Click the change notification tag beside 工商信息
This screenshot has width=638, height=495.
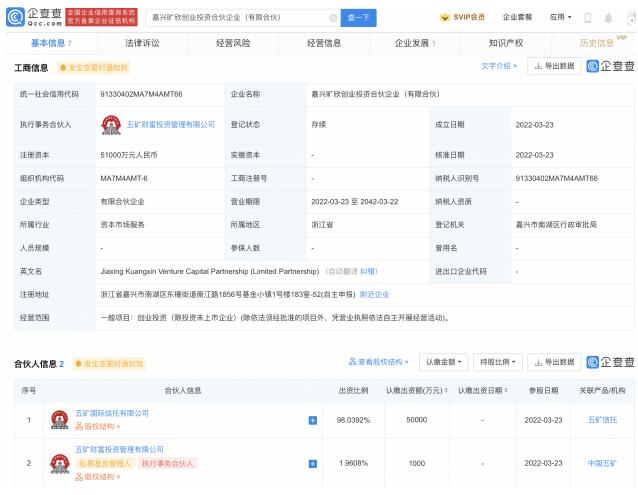[94, 68]
